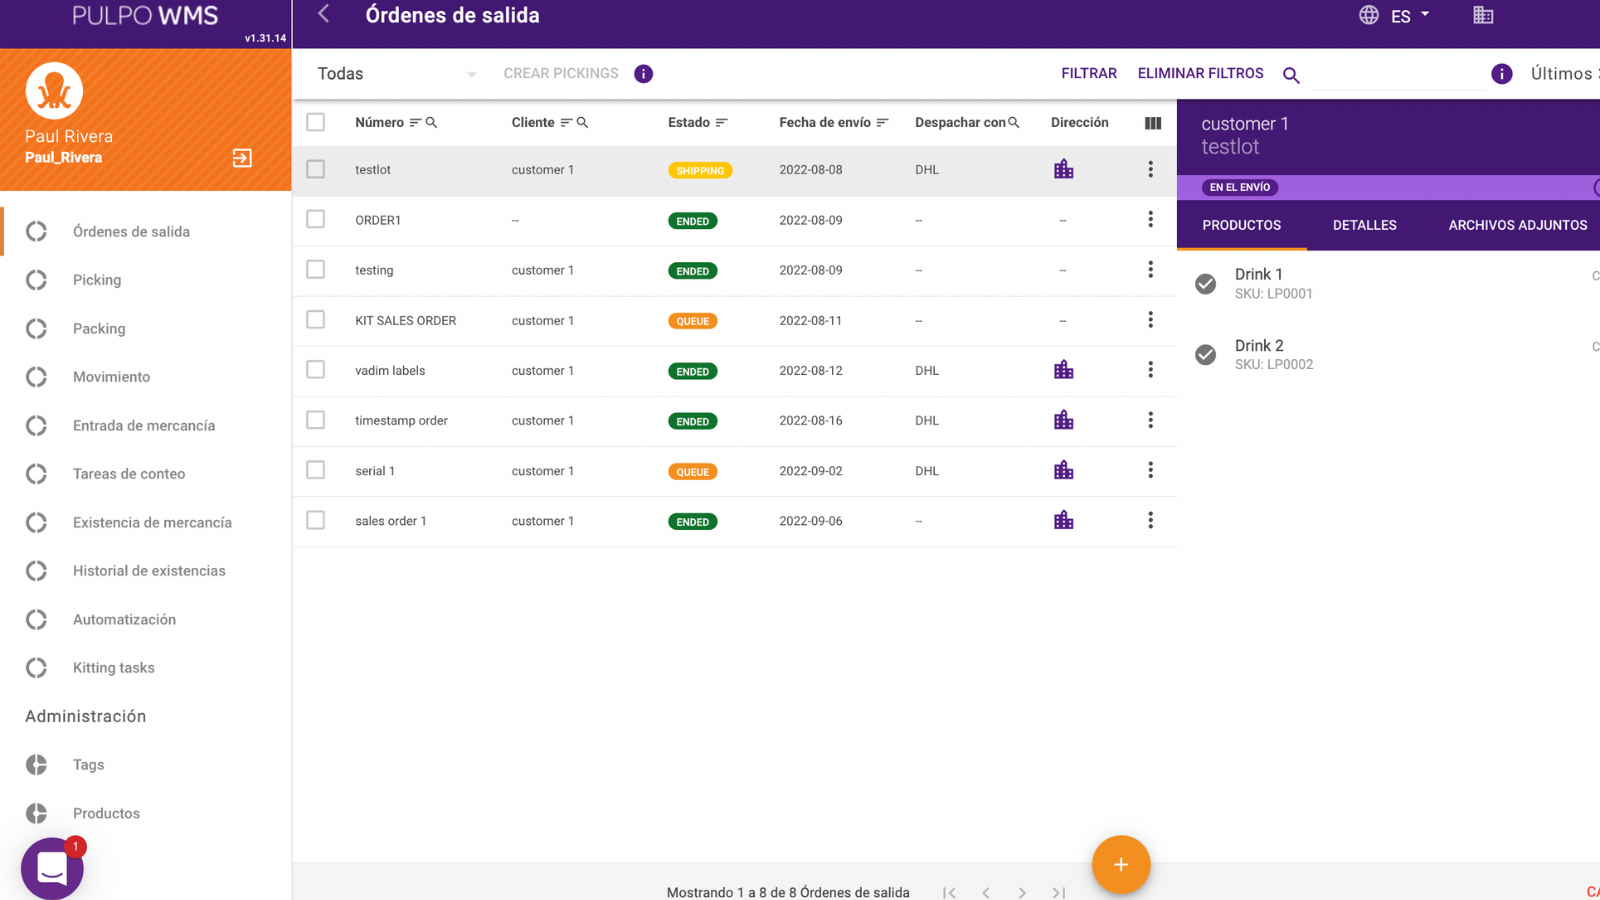Click the SHIPPING status badge for testlot
The height and width of the screenshot is (900, 1600).
tap(700, 171)
